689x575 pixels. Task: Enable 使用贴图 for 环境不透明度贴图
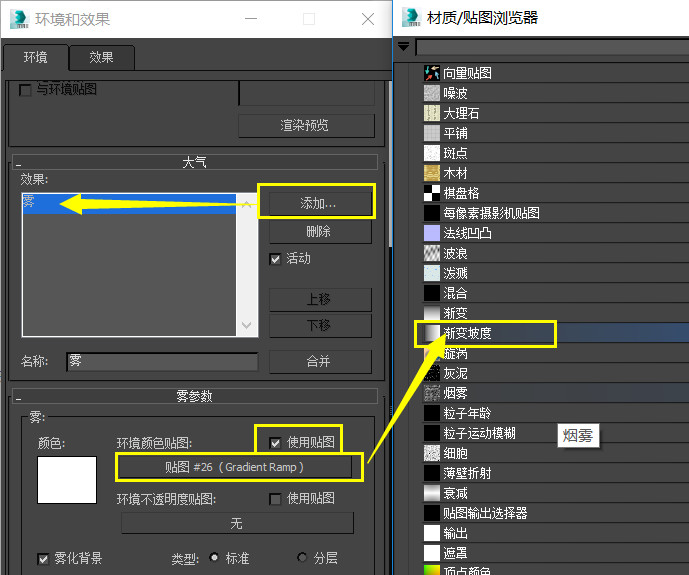coord(275,499)
